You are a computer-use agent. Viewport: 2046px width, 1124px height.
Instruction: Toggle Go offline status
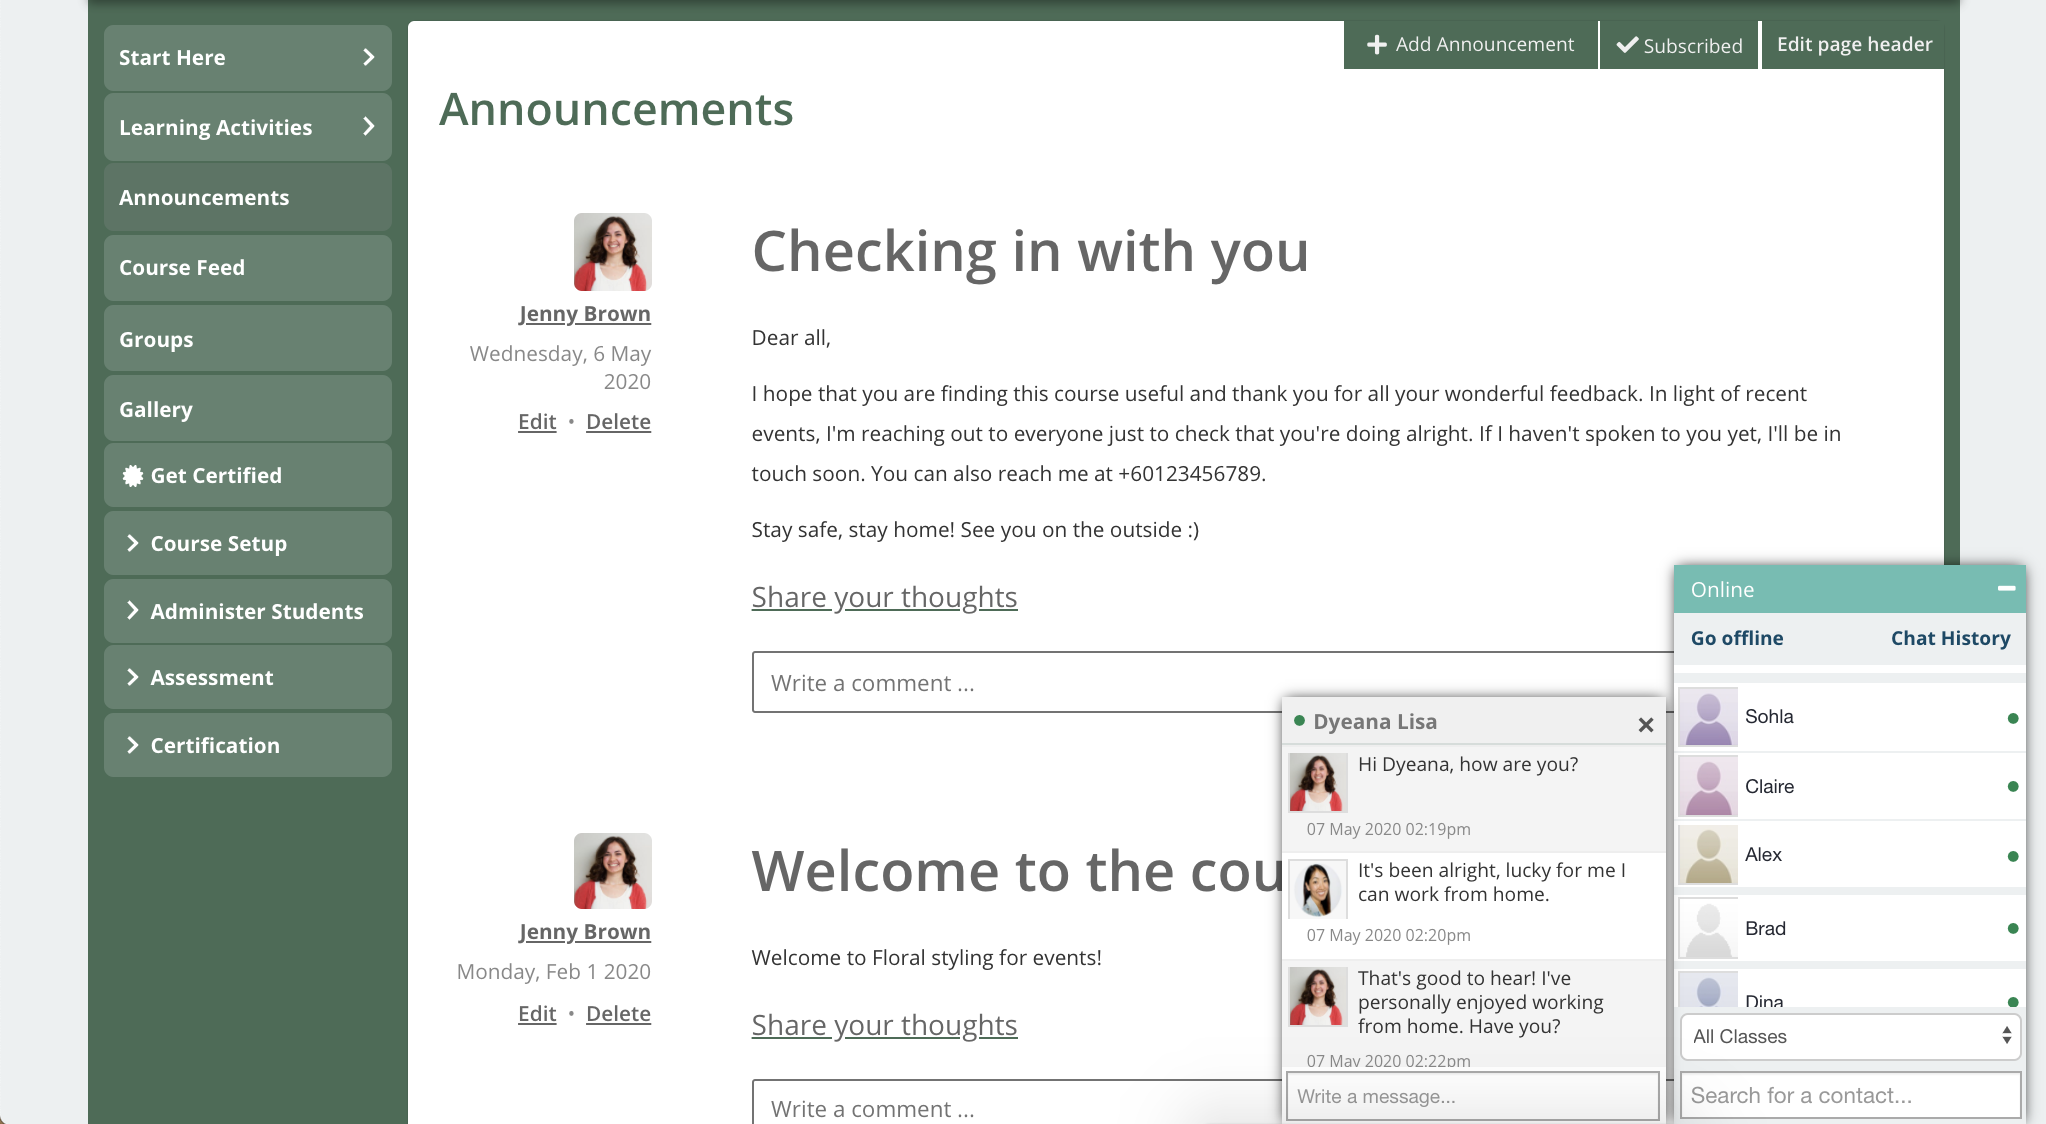pyautogui.click(x=1736, y=638)
